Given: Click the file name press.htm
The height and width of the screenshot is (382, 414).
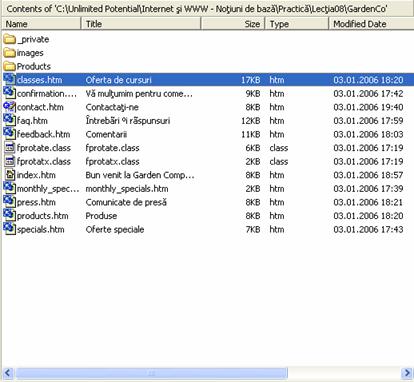Looking at the screenshot, I should pyautogui.click(x=36, y=203).
